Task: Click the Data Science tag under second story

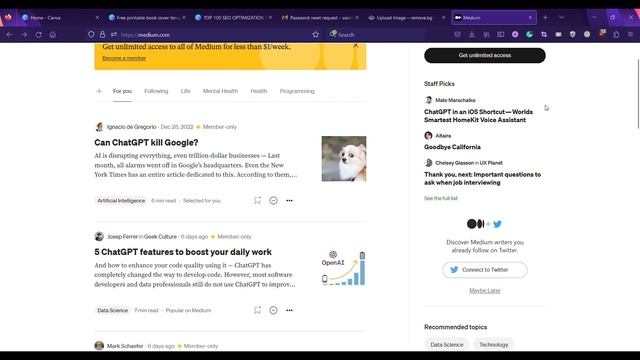Action: point(113,310)
